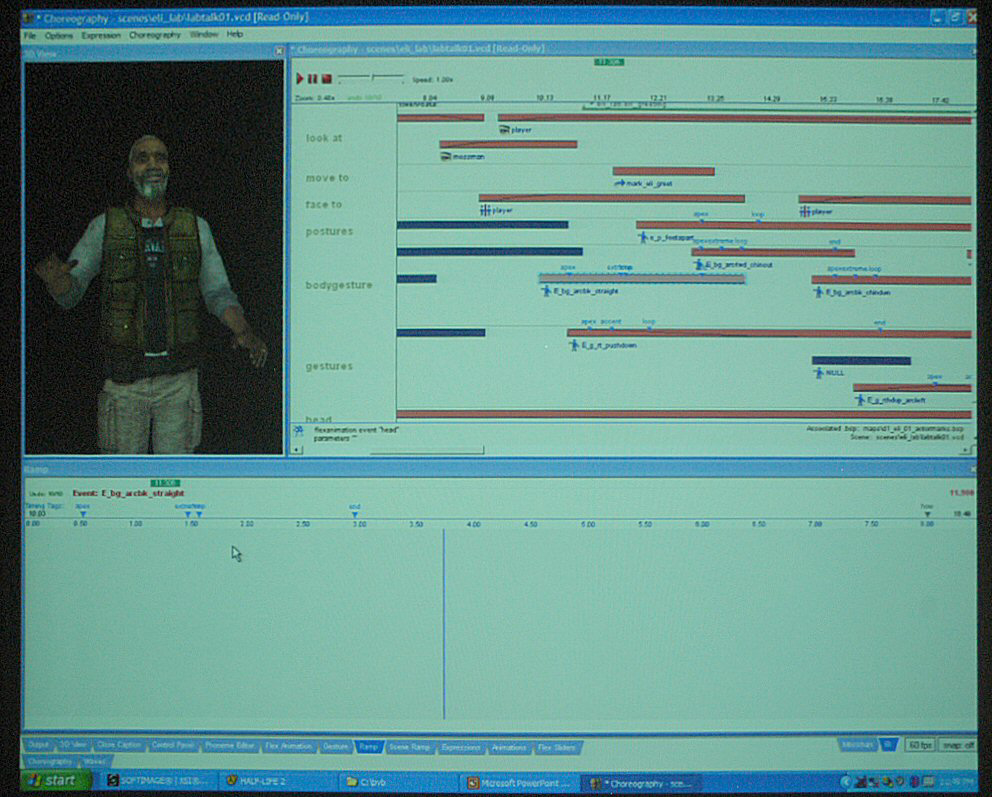Open the File menu
This screenshot has height=797, width=992.
pos(30,35)
